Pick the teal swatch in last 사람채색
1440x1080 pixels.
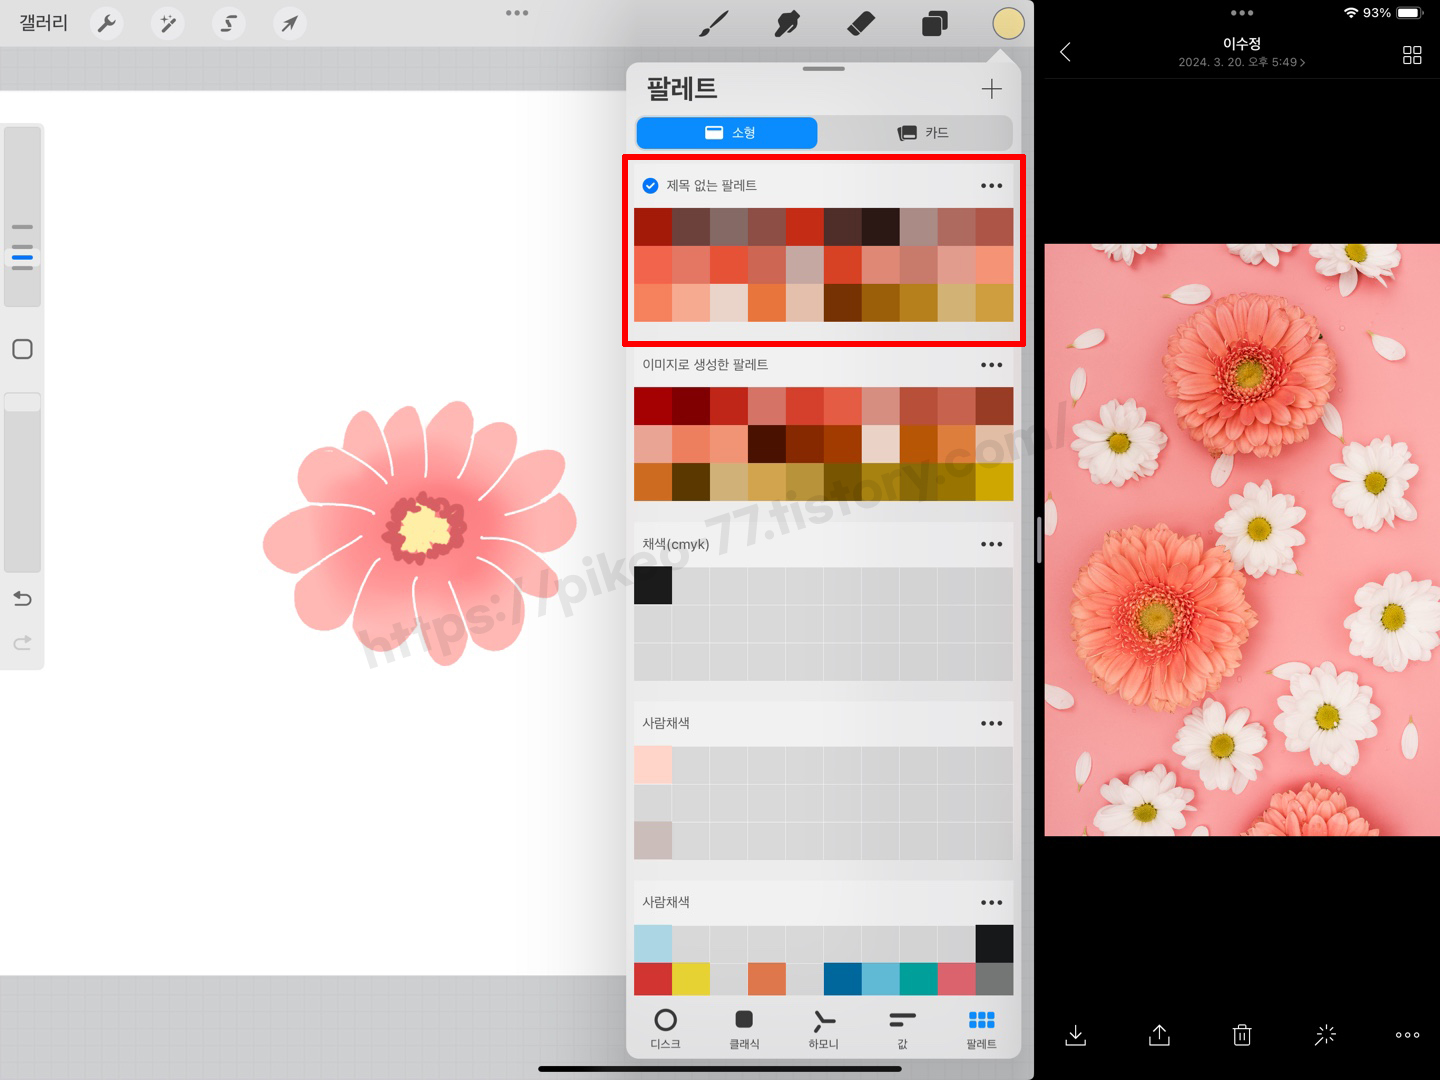(x=918, y=979)
